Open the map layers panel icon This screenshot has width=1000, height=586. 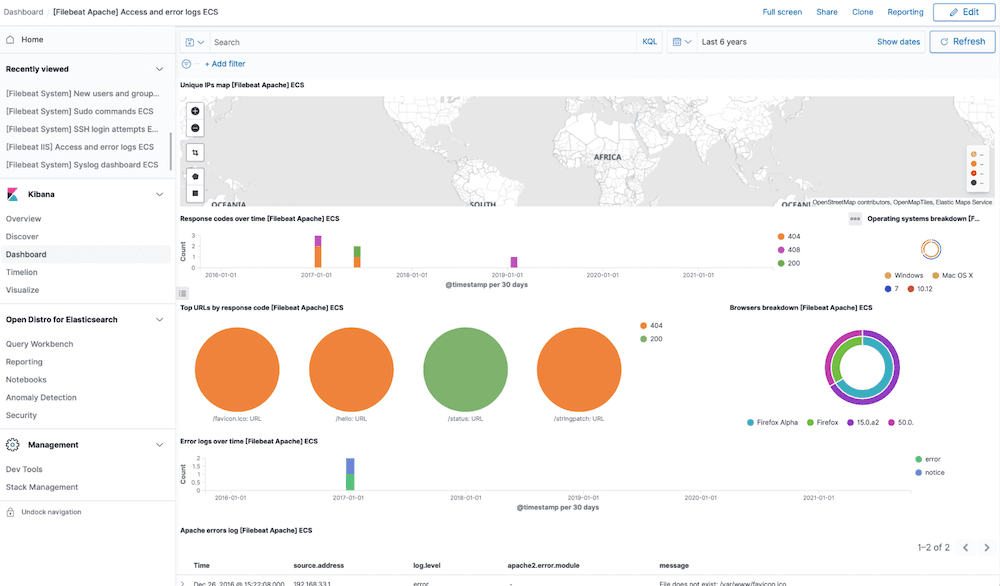click(195, 192)
